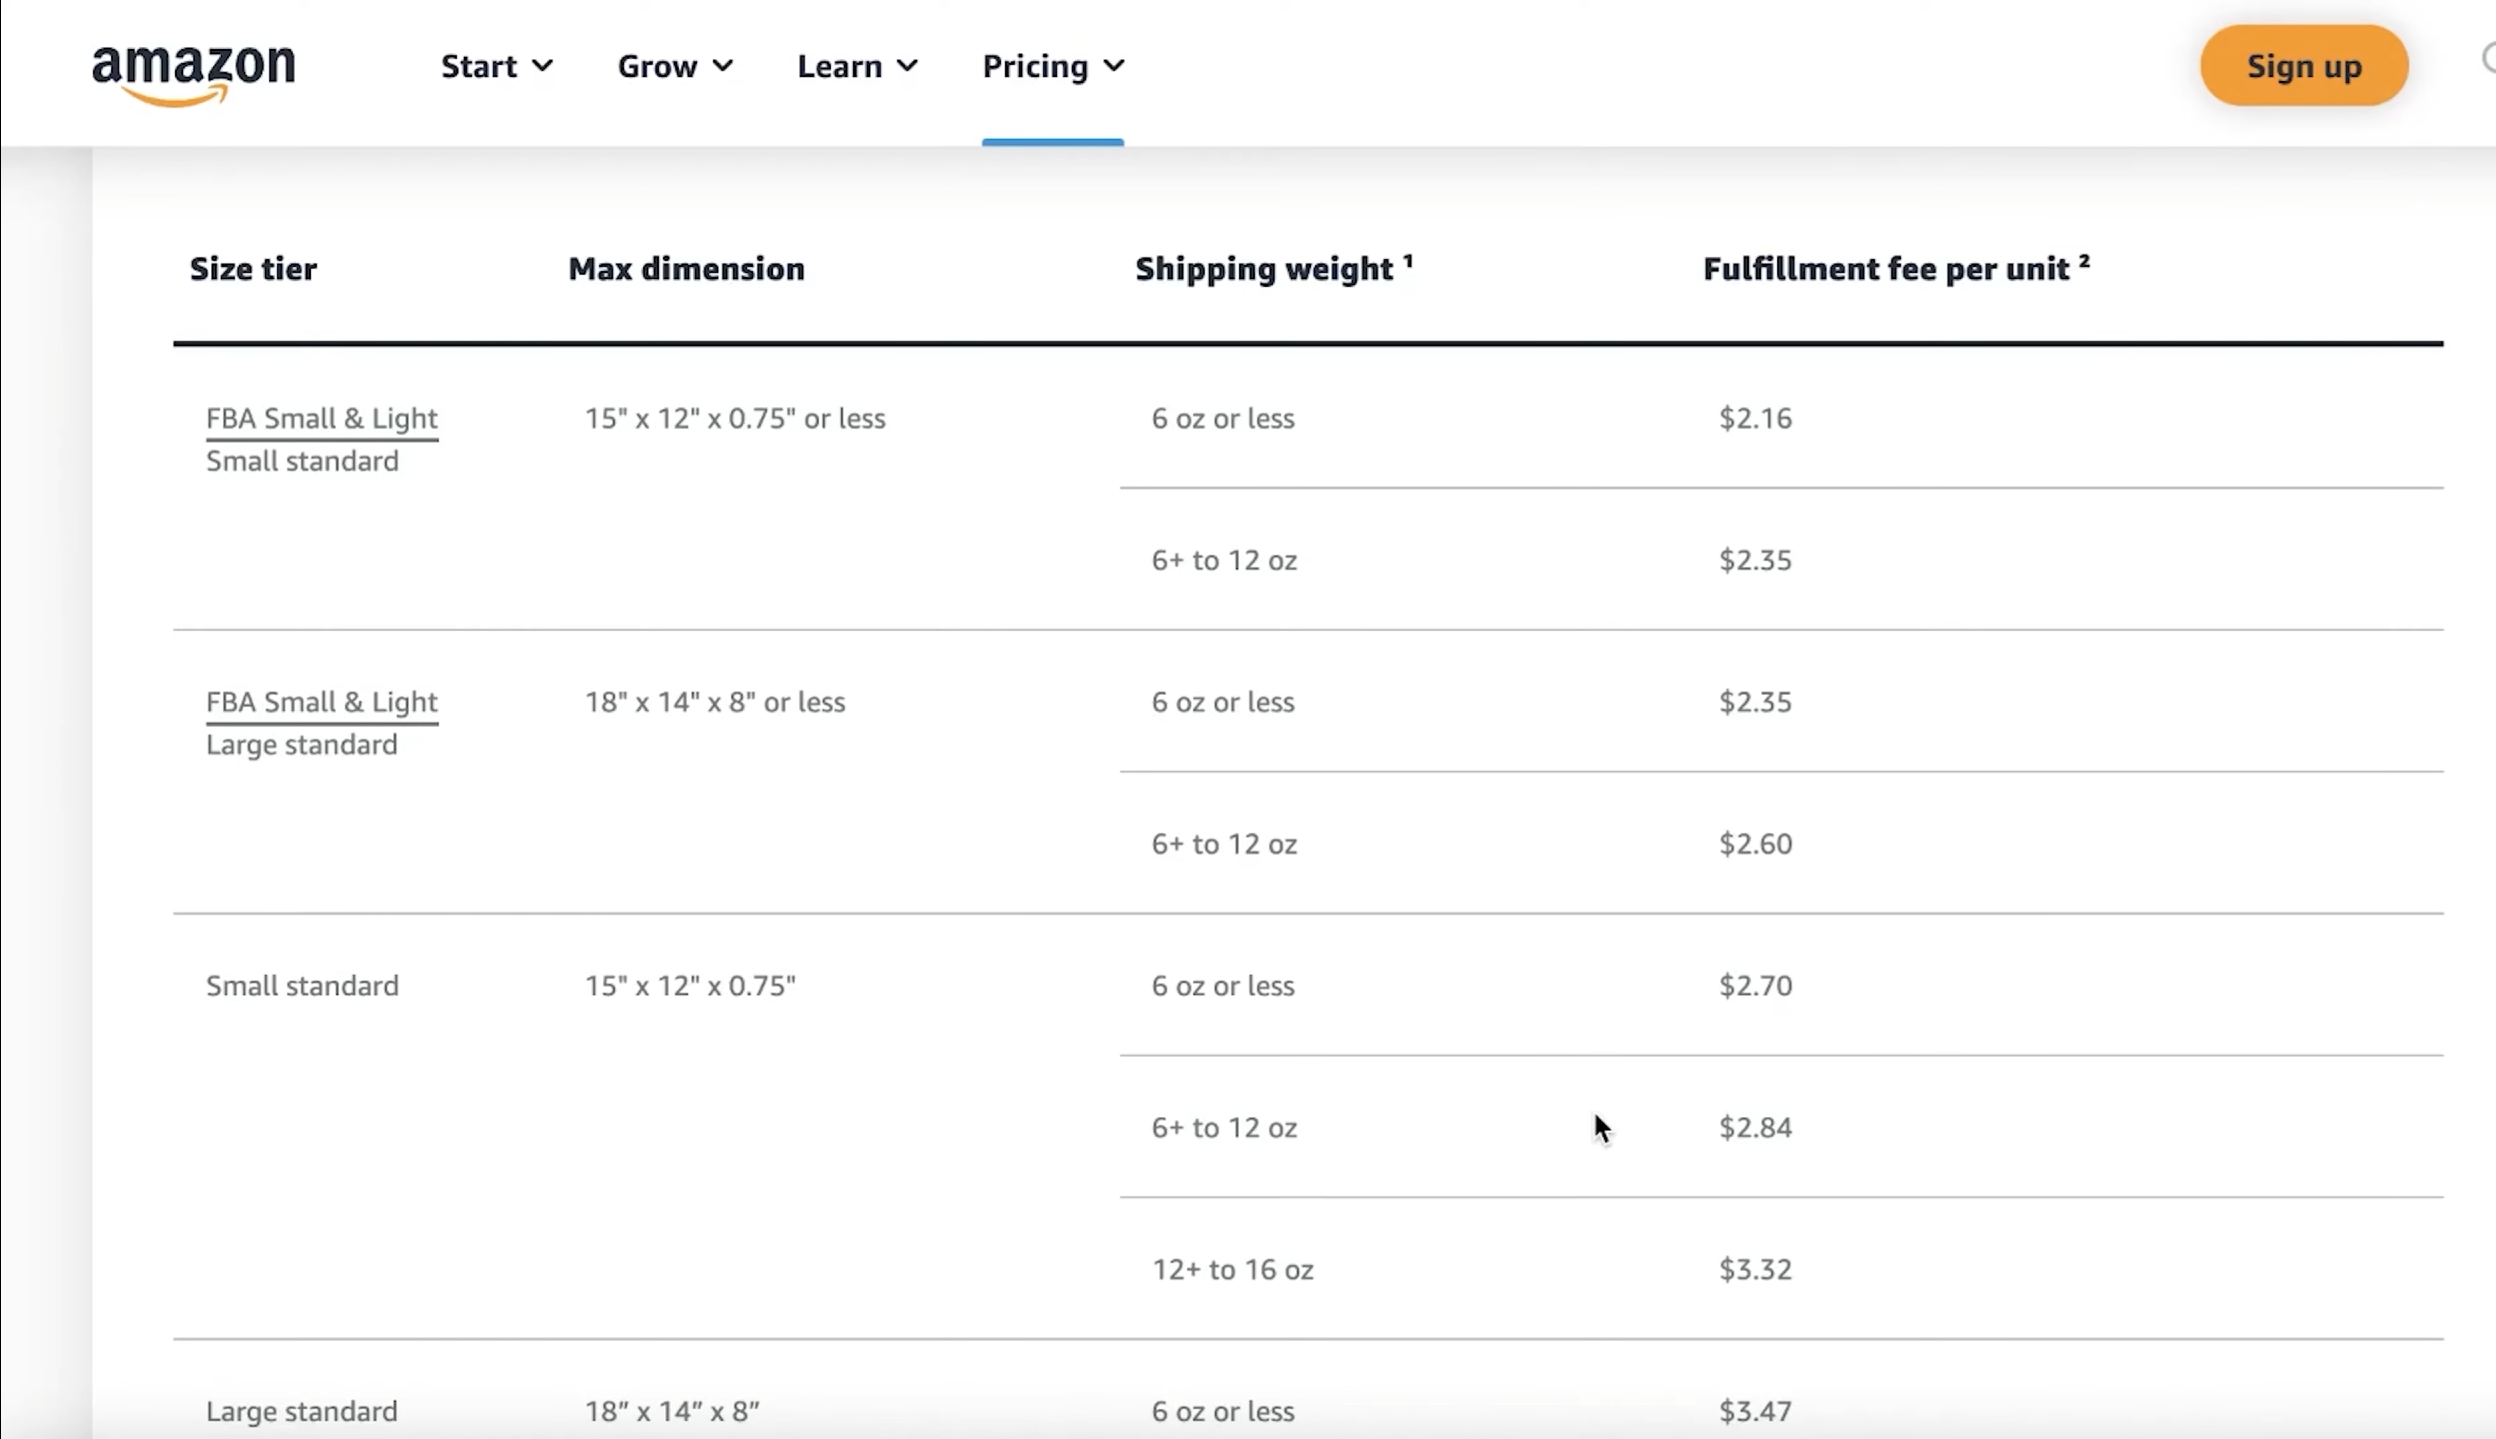Select the $2.16 fee value
The image size is (2496, 1439).
(1755, 418)
